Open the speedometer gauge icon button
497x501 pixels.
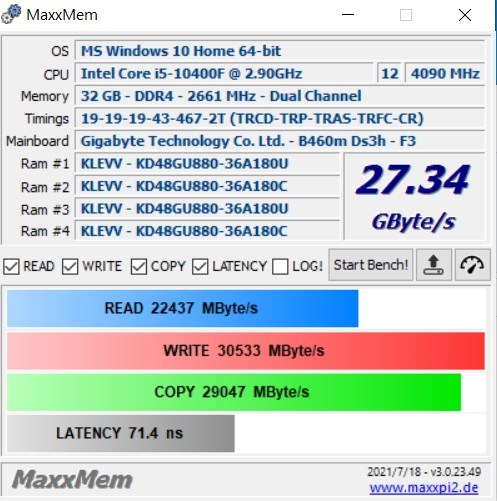pos(472,265)
